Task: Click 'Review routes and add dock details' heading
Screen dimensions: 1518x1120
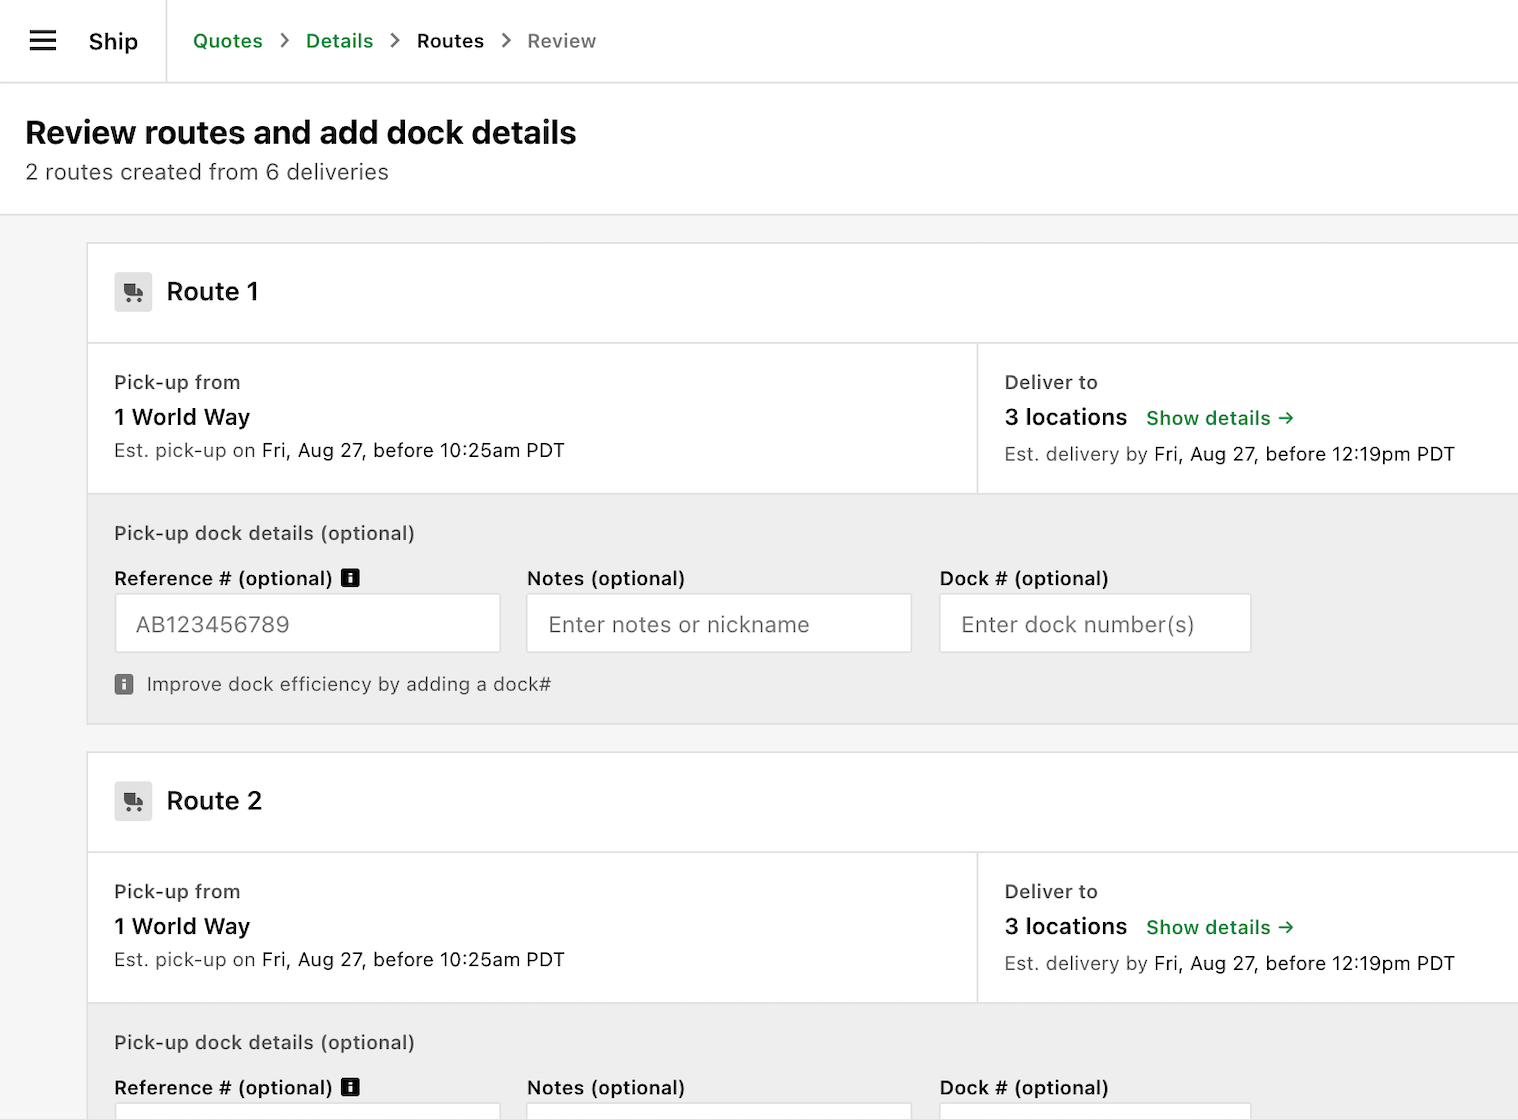Action: 301,132
